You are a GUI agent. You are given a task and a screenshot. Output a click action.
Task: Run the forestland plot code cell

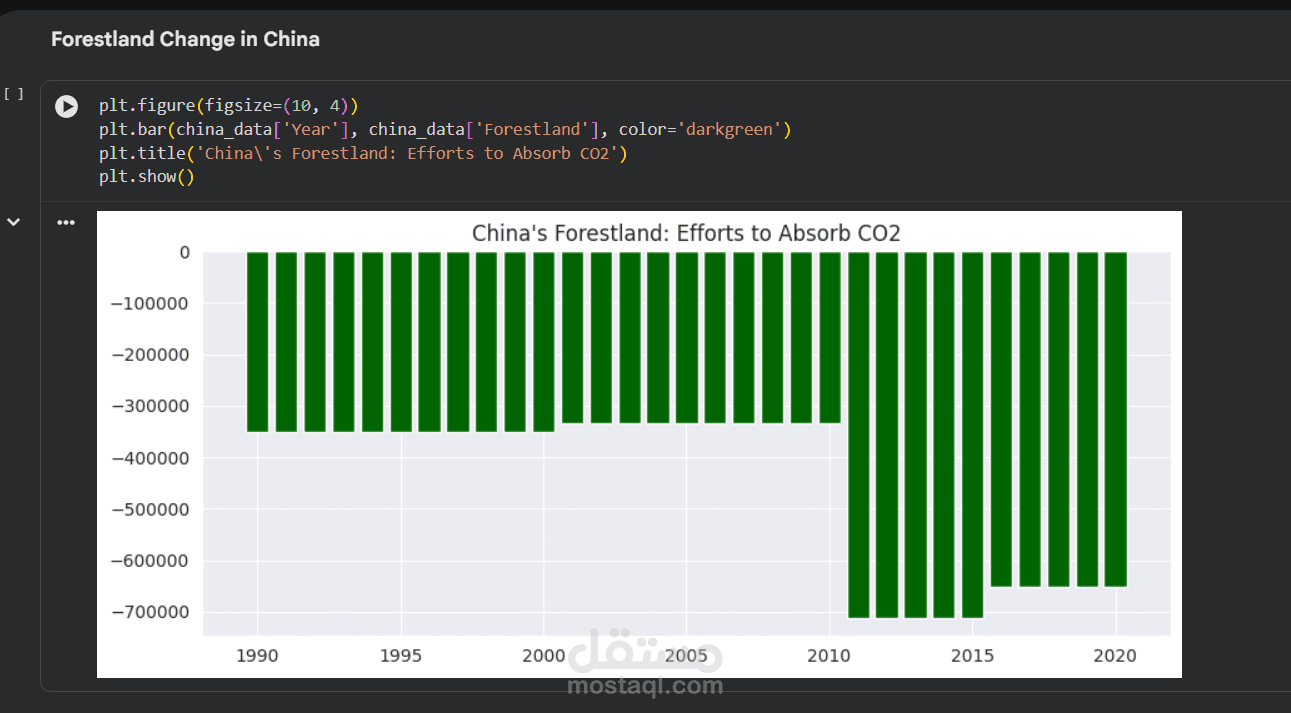(x=66, y=106)
